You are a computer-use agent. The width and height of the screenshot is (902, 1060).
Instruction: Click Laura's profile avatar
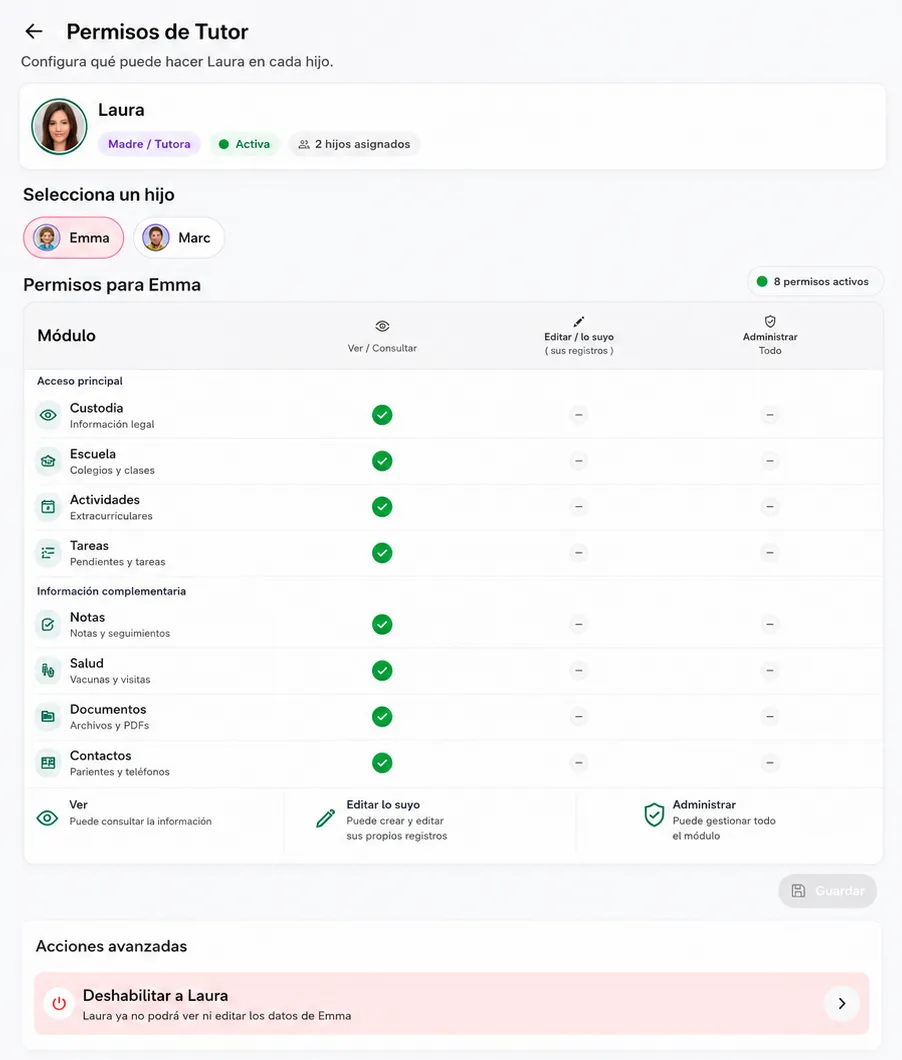[x=60, y=126]
